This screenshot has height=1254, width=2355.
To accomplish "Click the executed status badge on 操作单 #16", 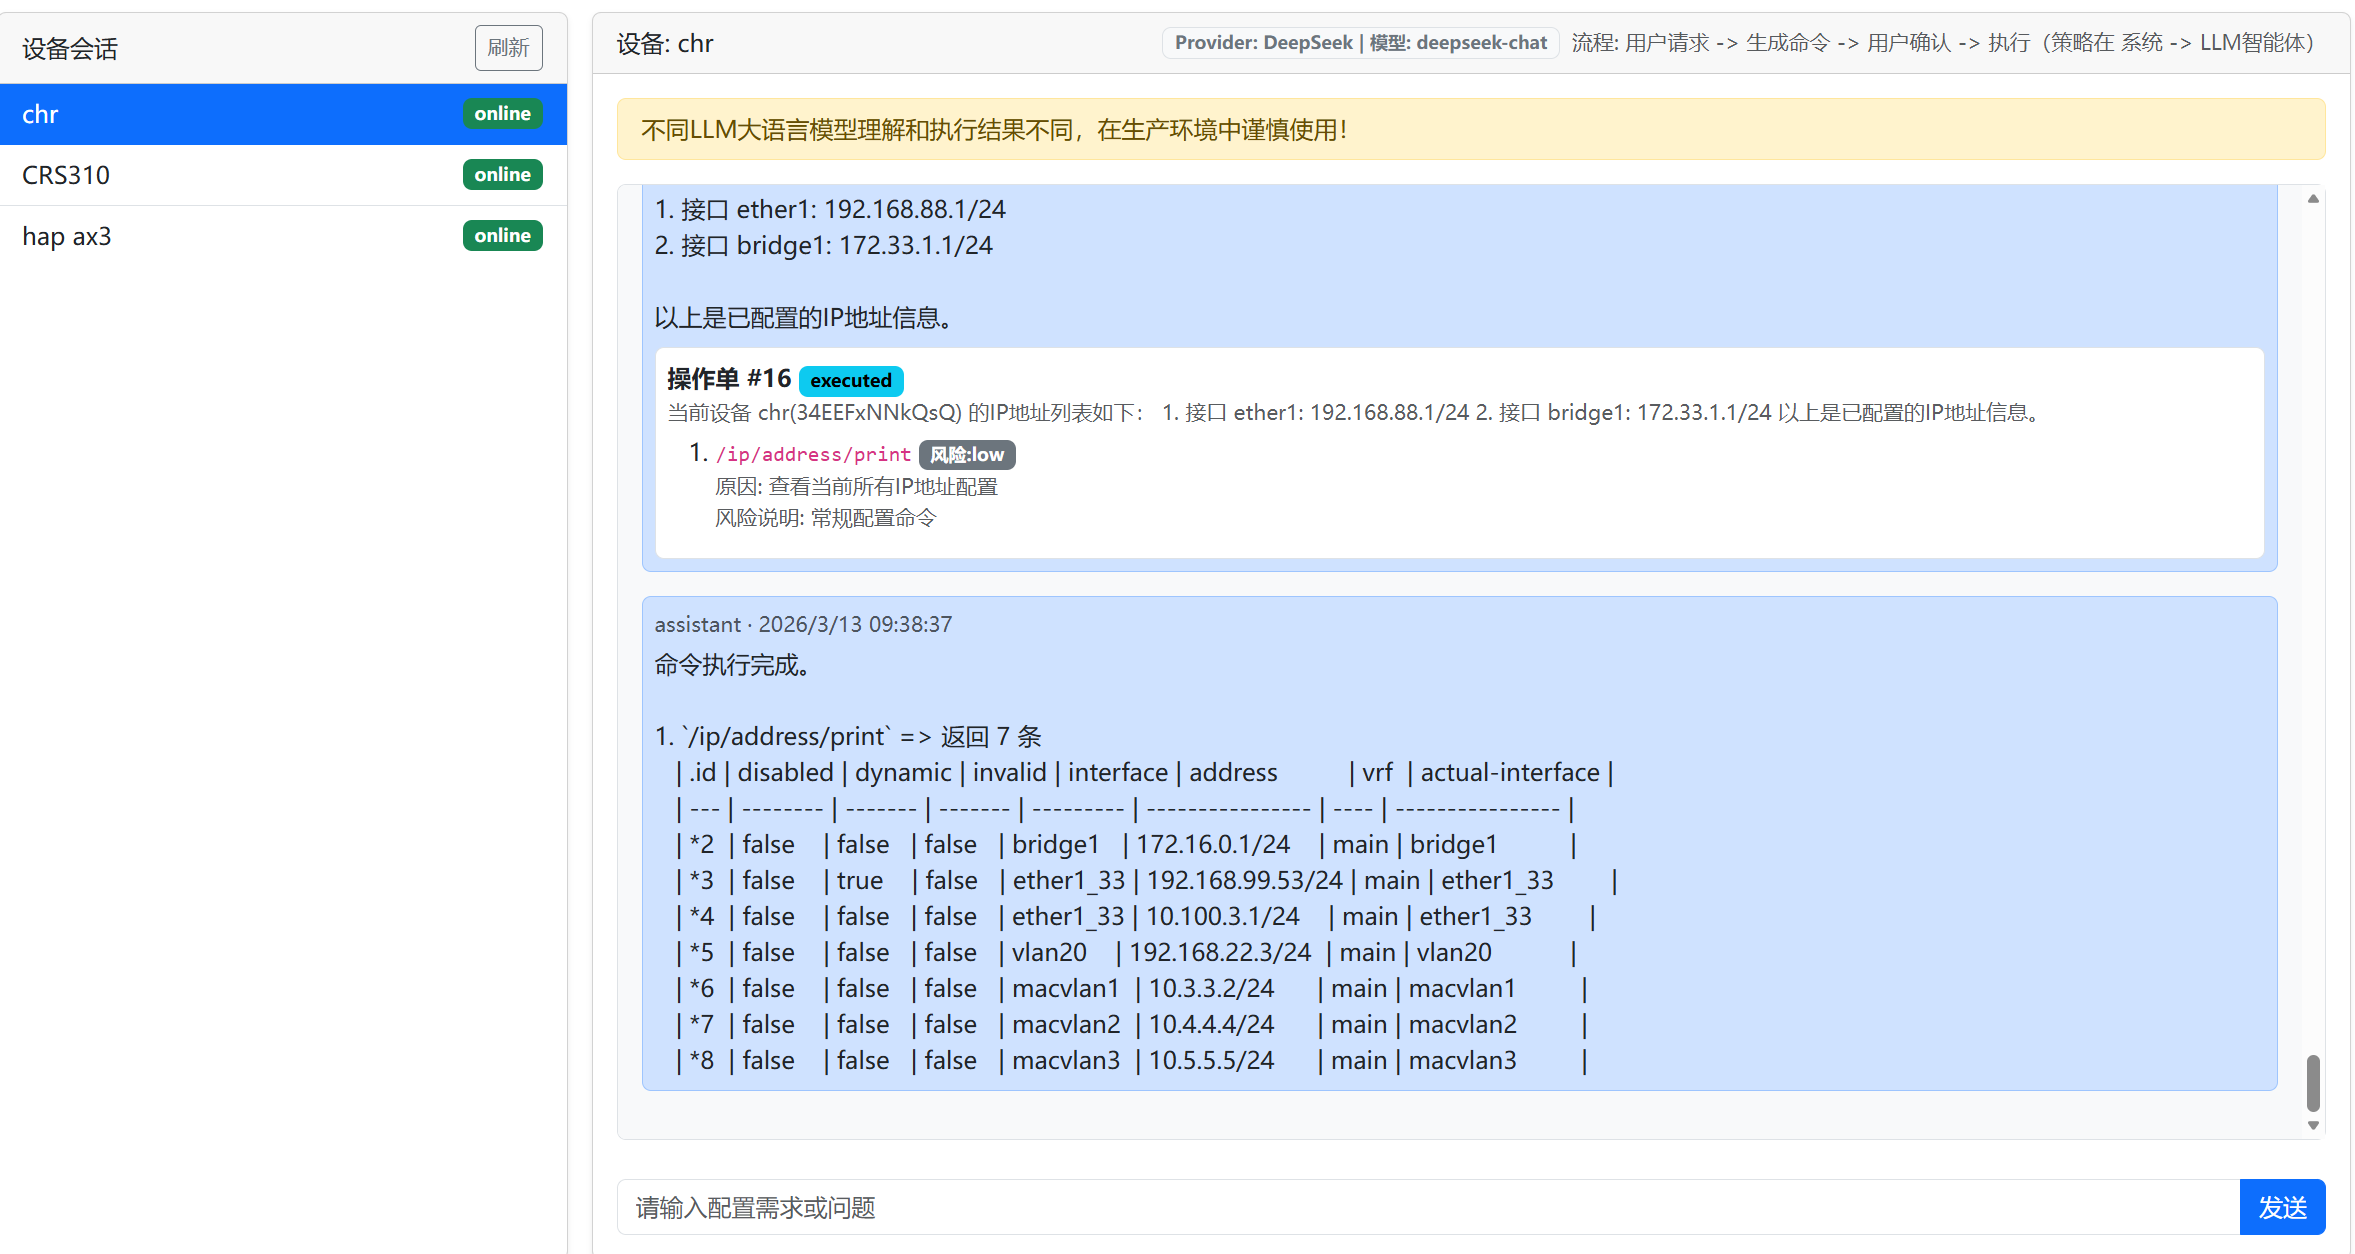I will coord(850,381).
